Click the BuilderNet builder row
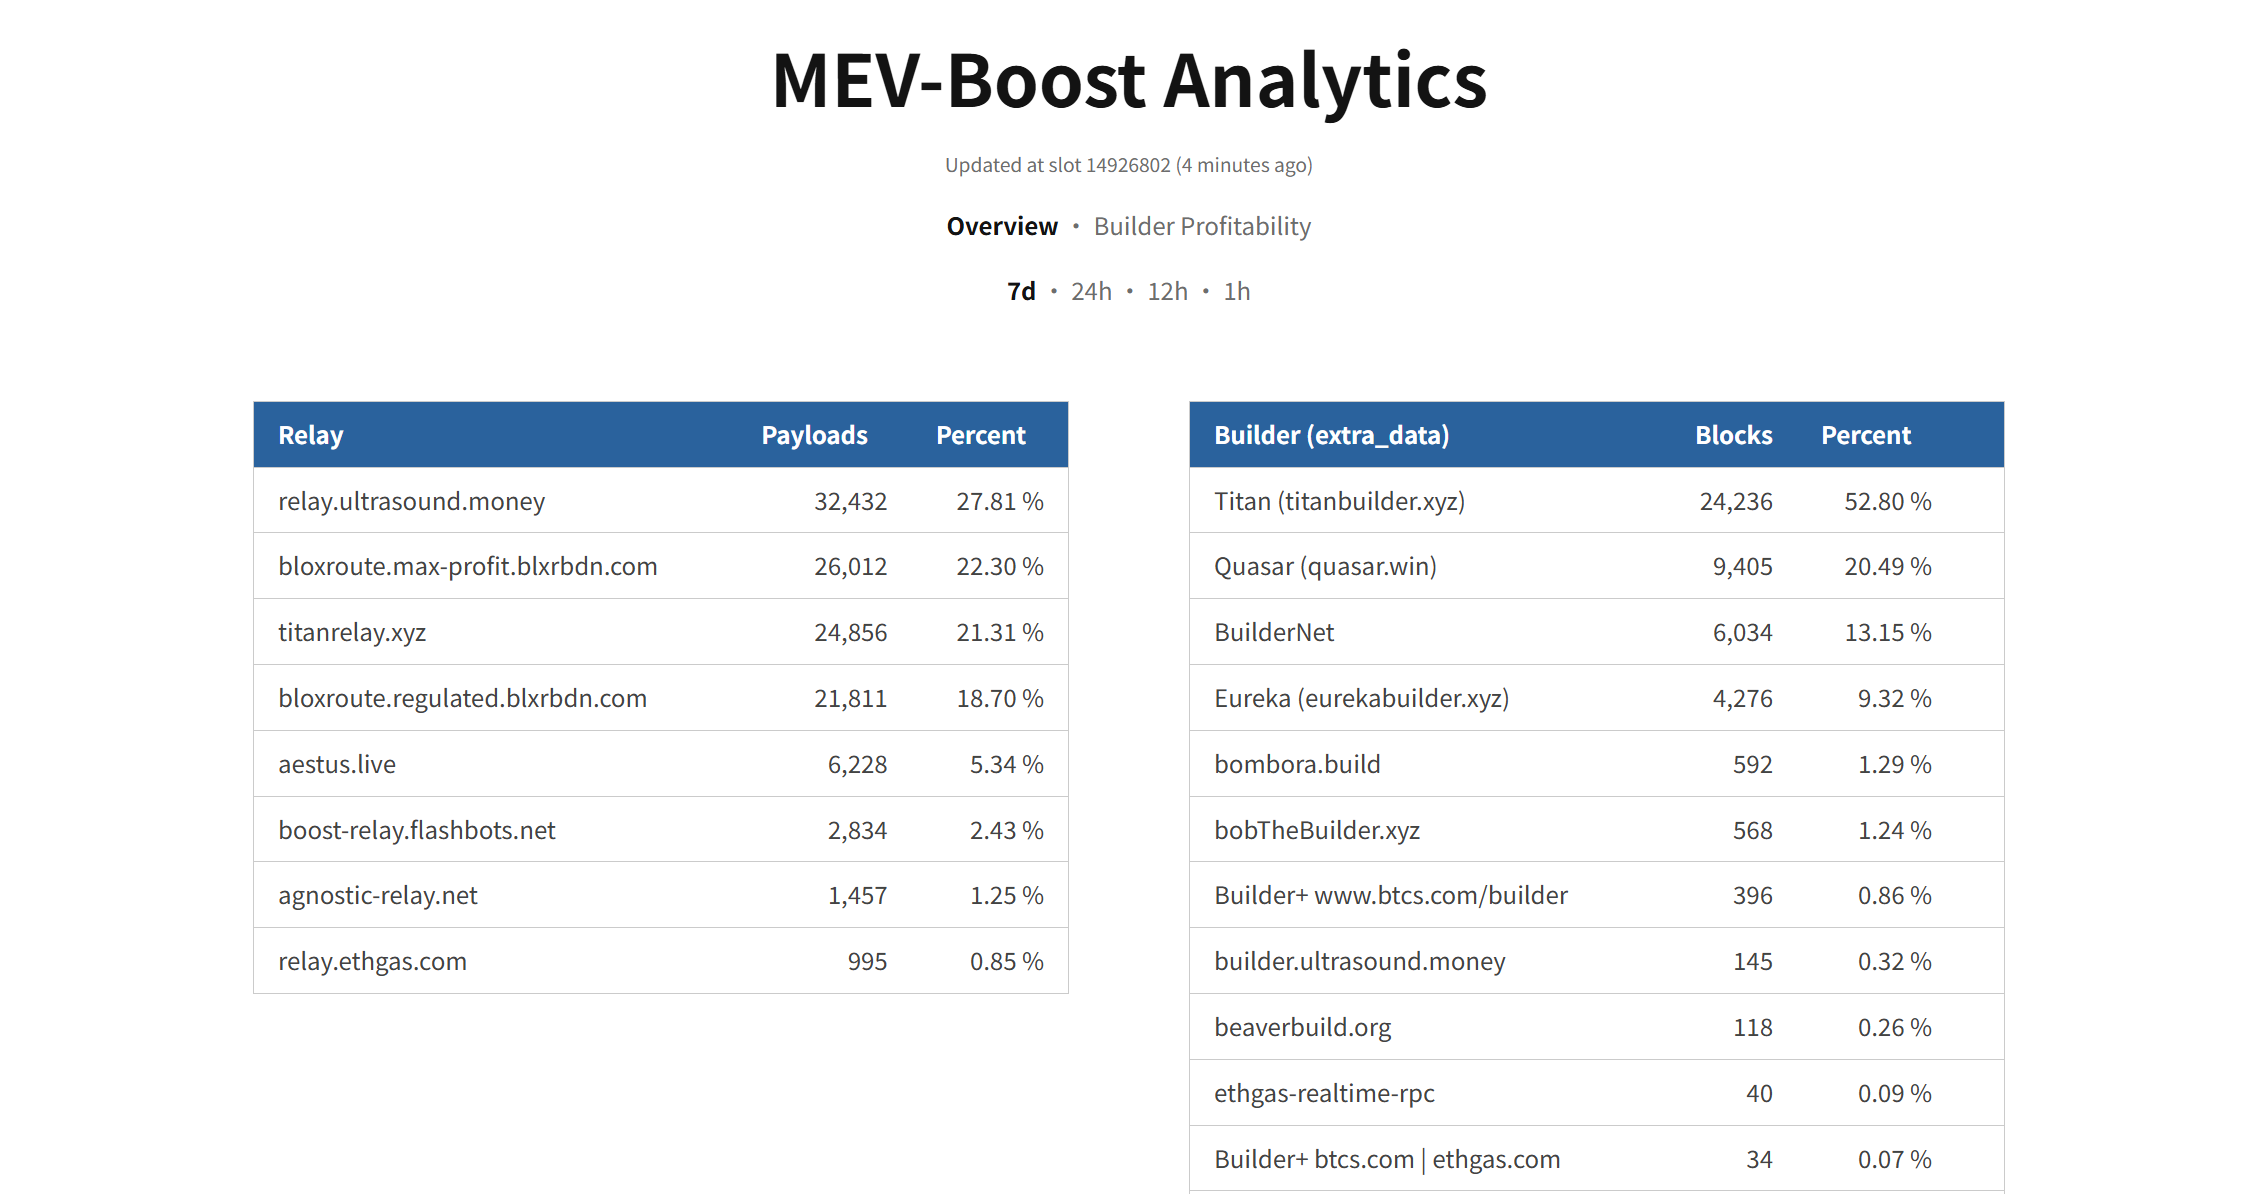Image resolution: width=2245 pixels, height=1194 pixels. pos(1596,632)
